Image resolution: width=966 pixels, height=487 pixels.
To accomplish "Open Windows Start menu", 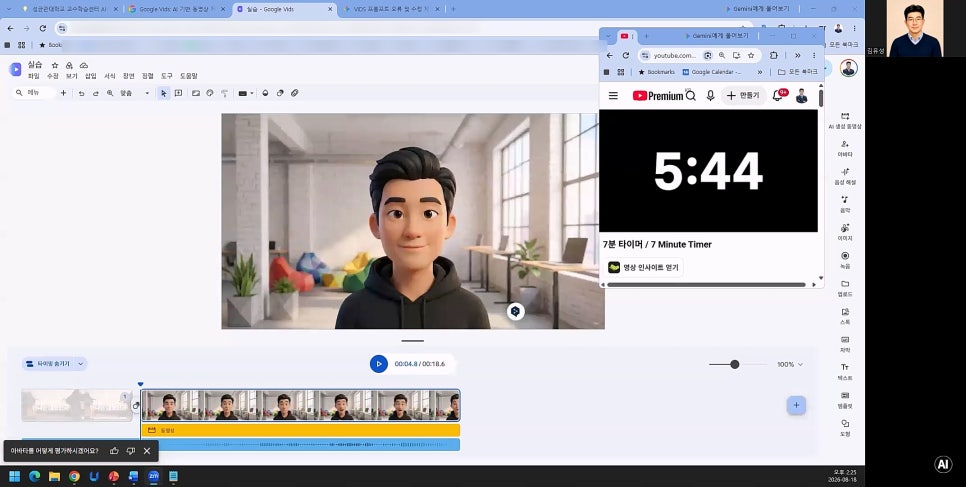I will pyautogui.click(x=14, y=476).
